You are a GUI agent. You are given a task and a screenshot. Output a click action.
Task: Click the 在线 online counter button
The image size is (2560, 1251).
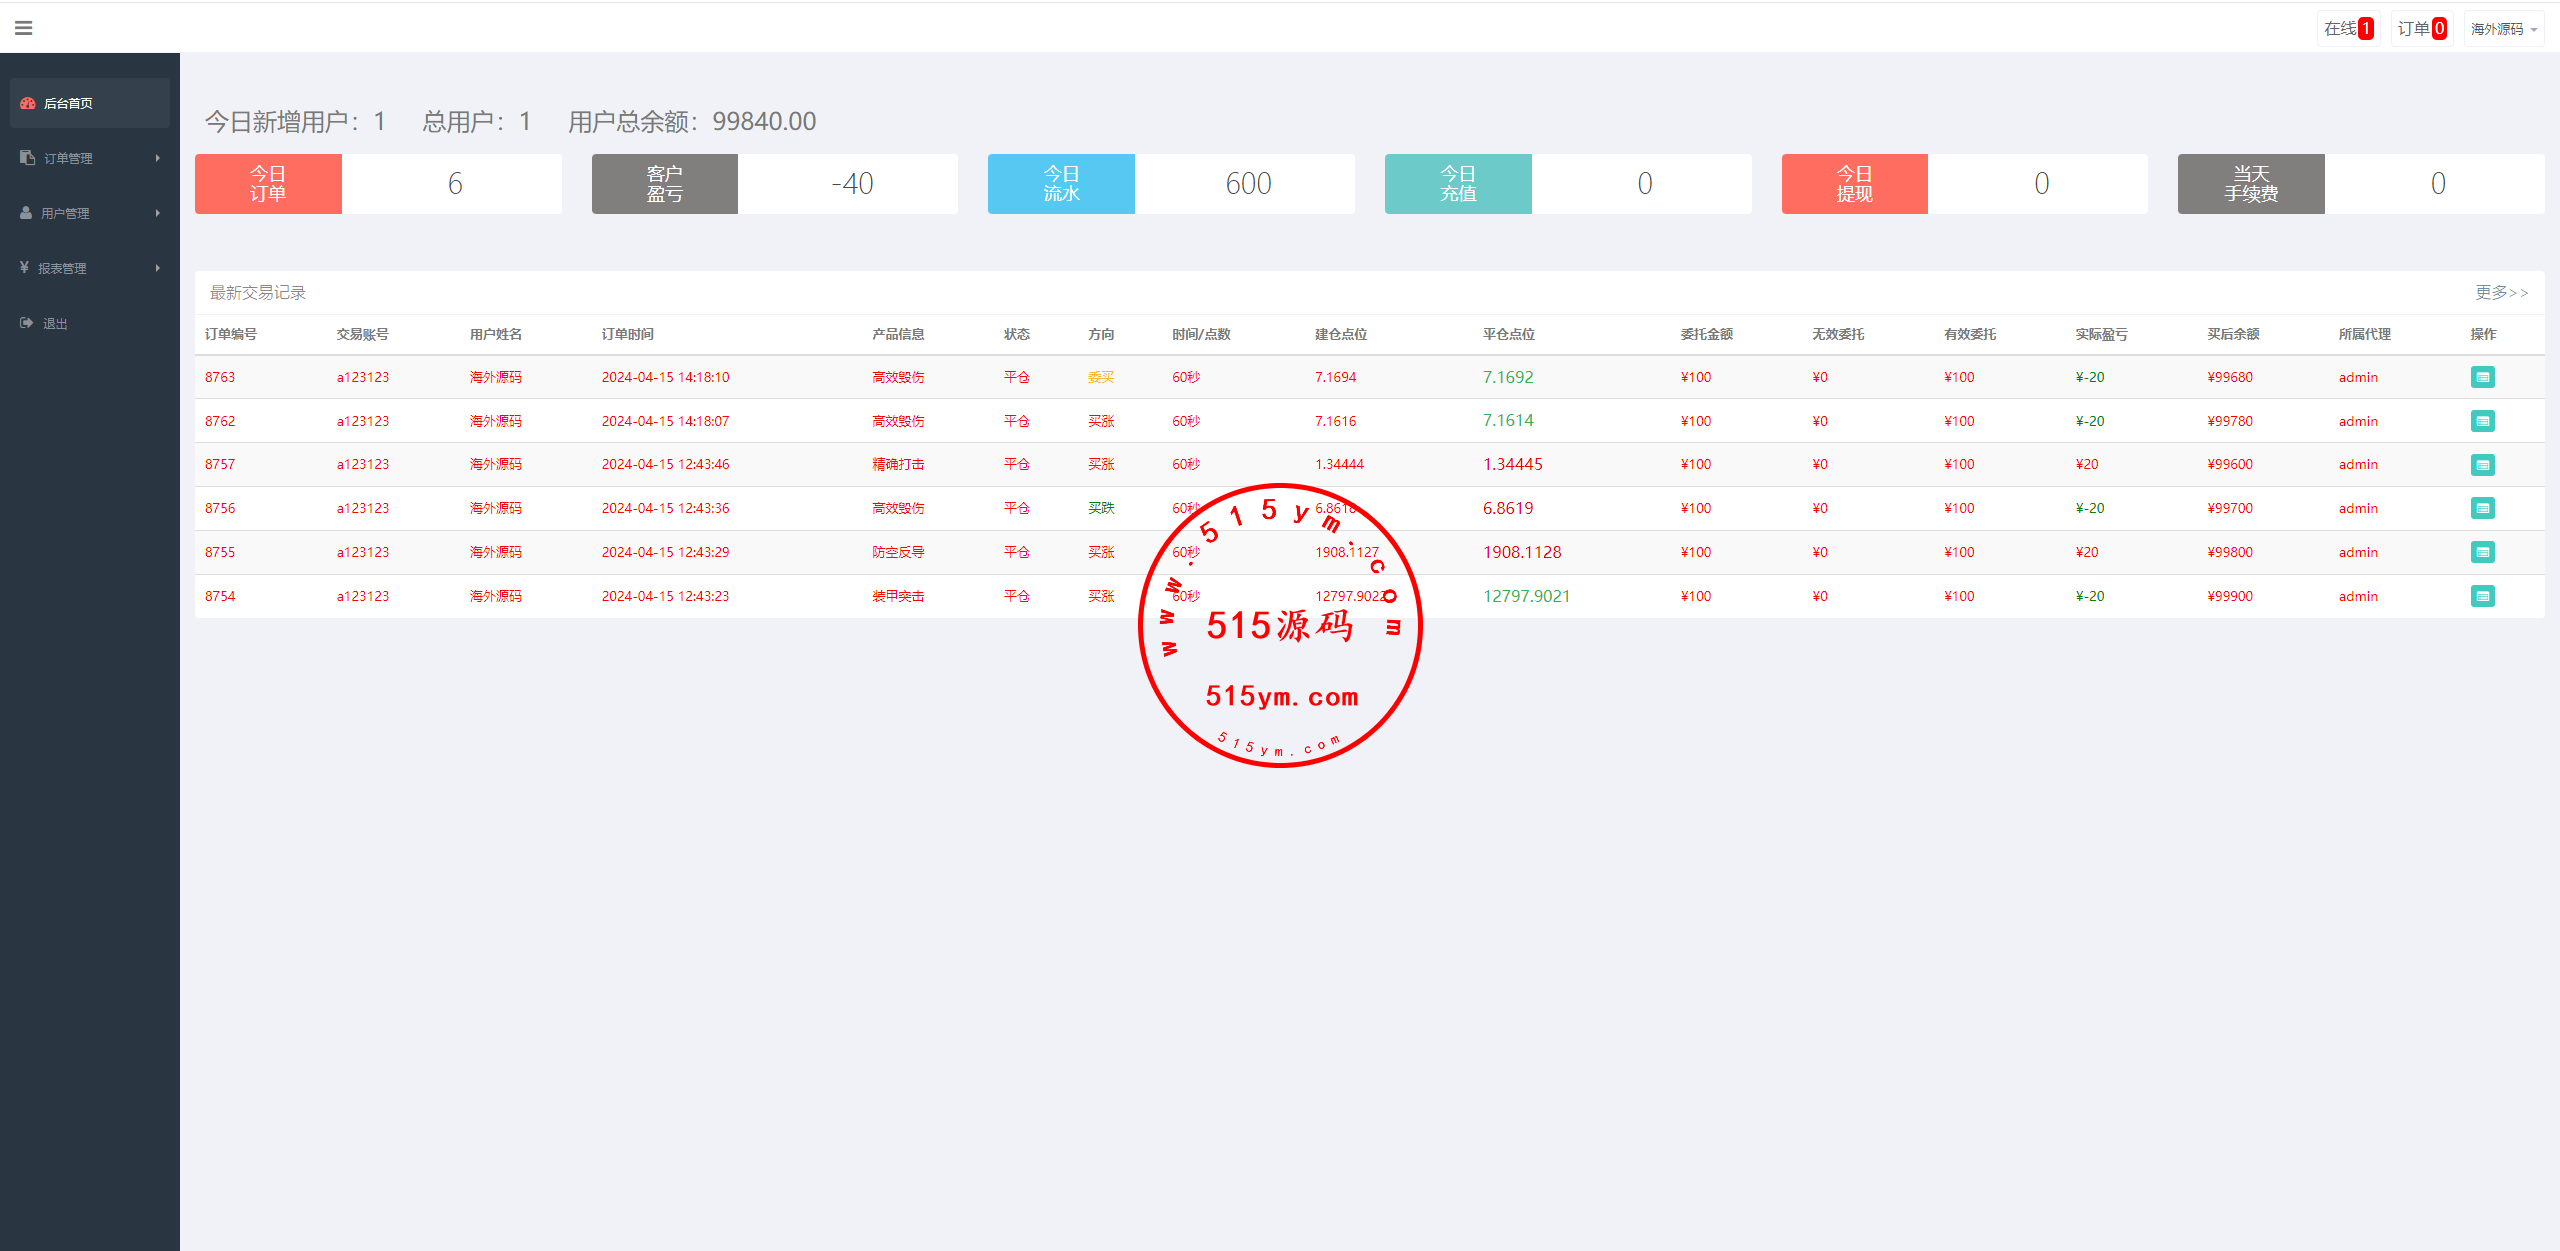point(2347,29)
